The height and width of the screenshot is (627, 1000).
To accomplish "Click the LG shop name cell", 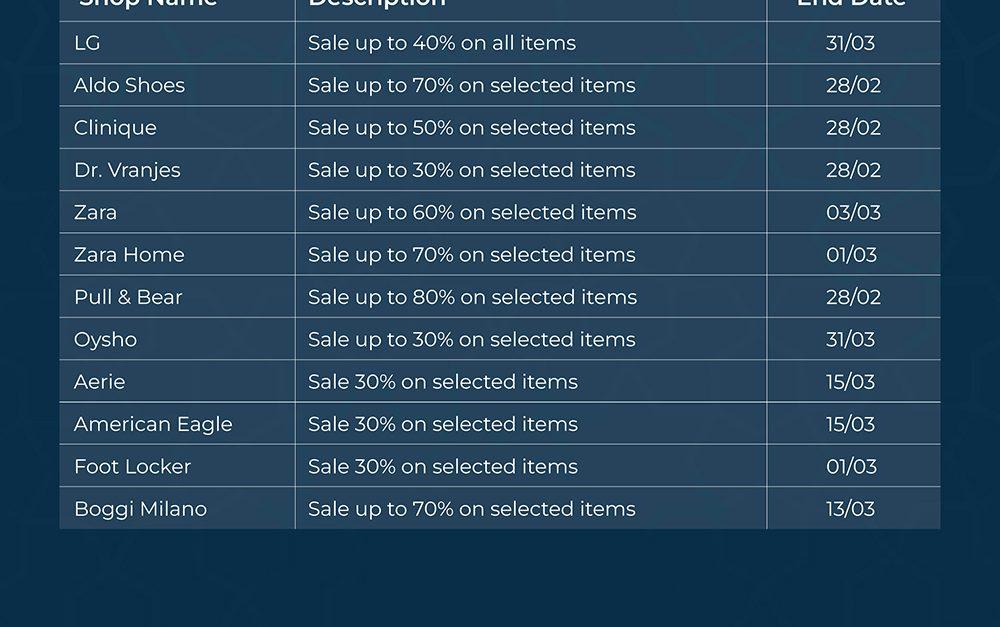I will 87,43.
